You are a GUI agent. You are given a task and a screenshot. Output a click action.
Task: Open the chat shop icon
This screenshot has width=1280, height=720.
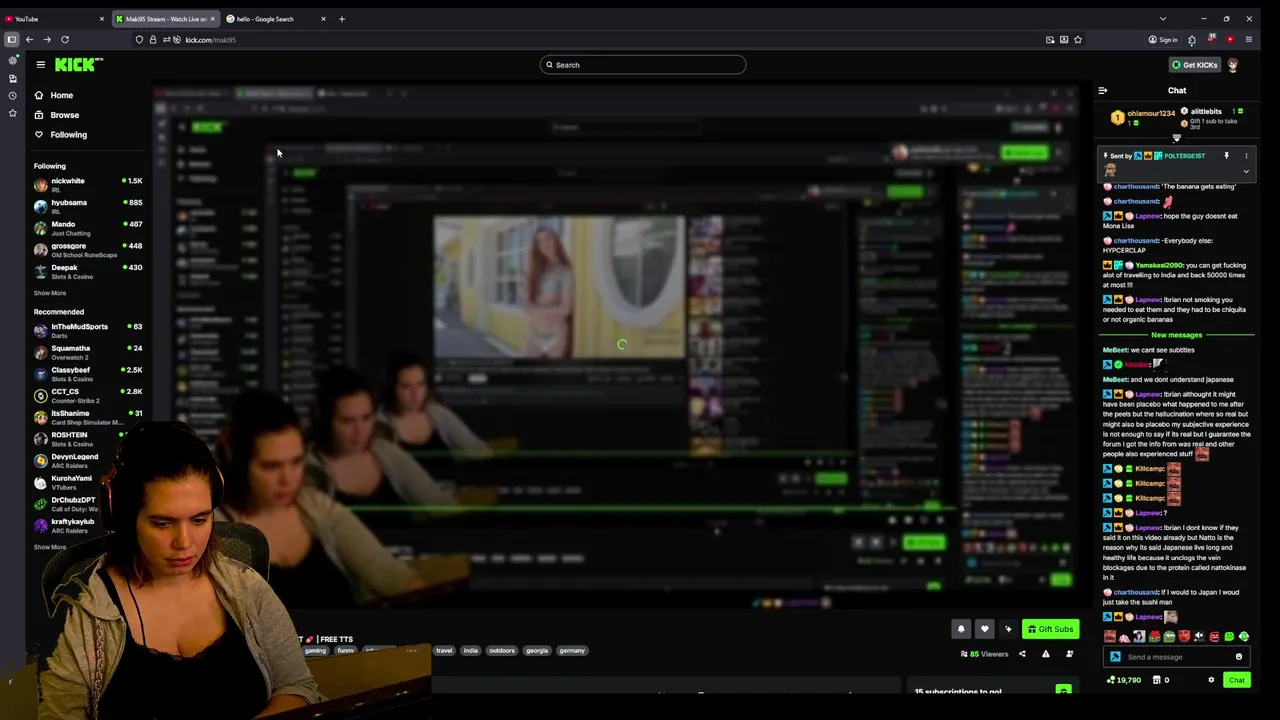[1157, 680]
